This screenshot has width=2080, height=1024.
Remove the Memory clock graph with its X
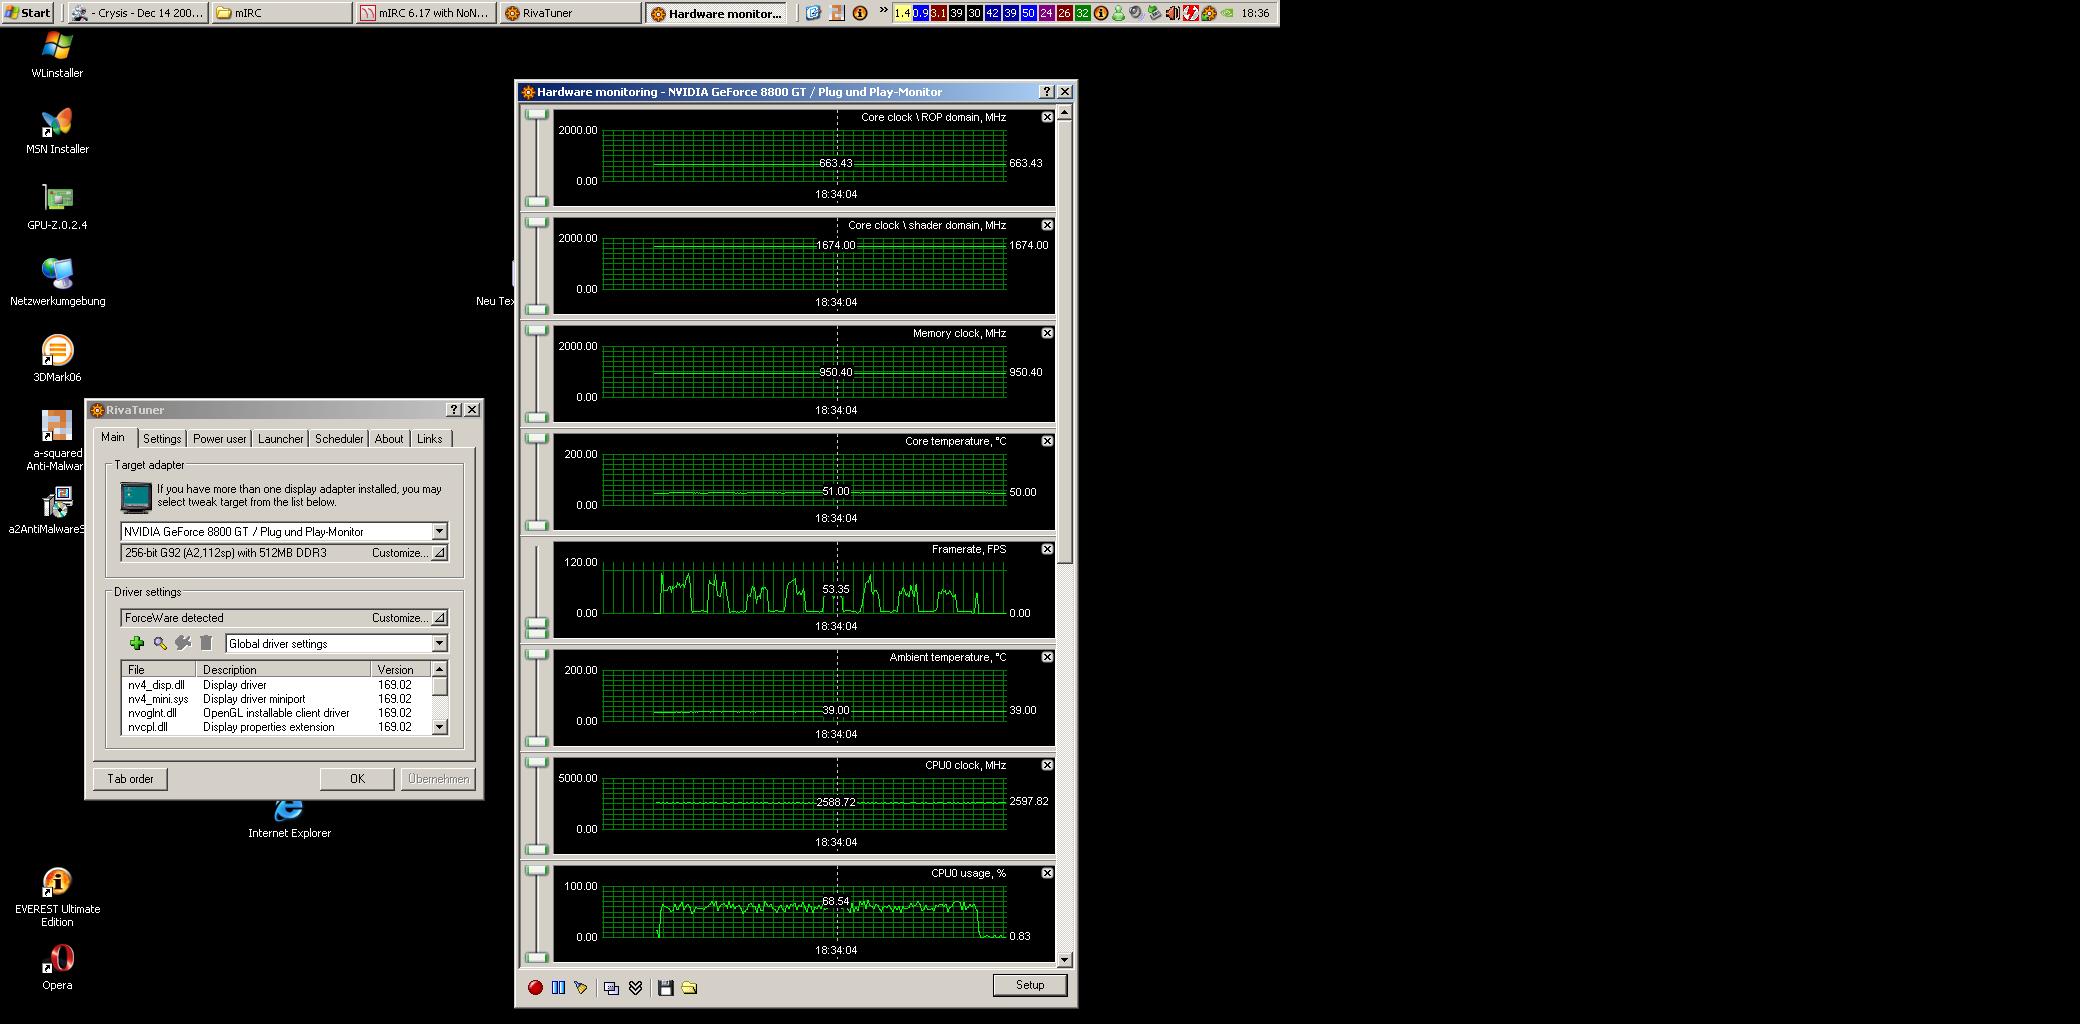pos(1047,333)
